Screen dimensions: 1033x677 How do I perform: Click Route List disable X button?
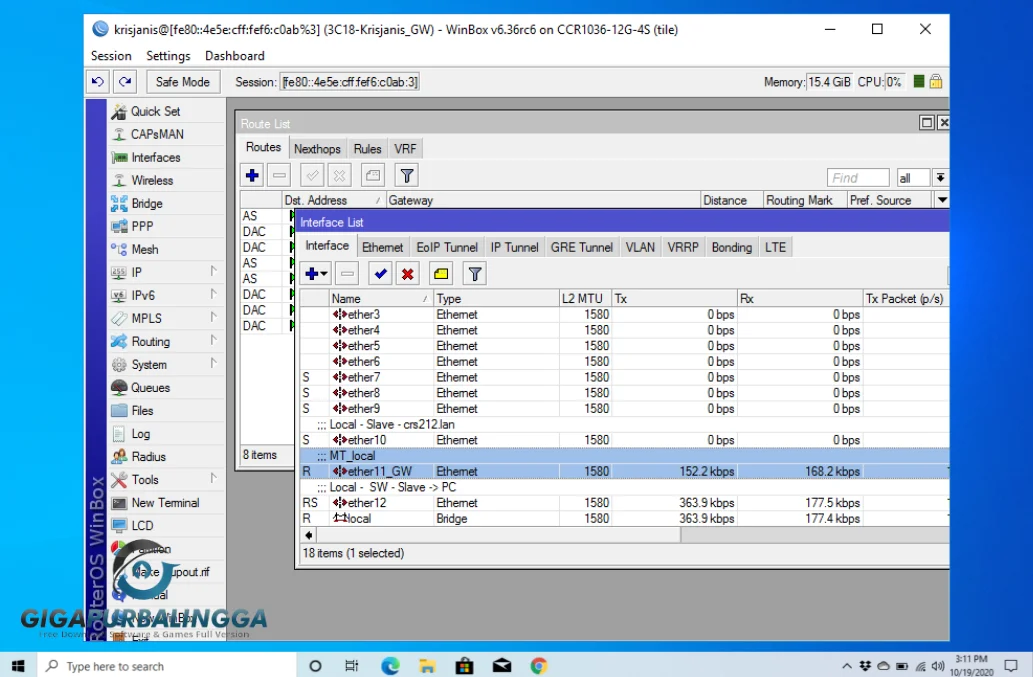(339, 176)
